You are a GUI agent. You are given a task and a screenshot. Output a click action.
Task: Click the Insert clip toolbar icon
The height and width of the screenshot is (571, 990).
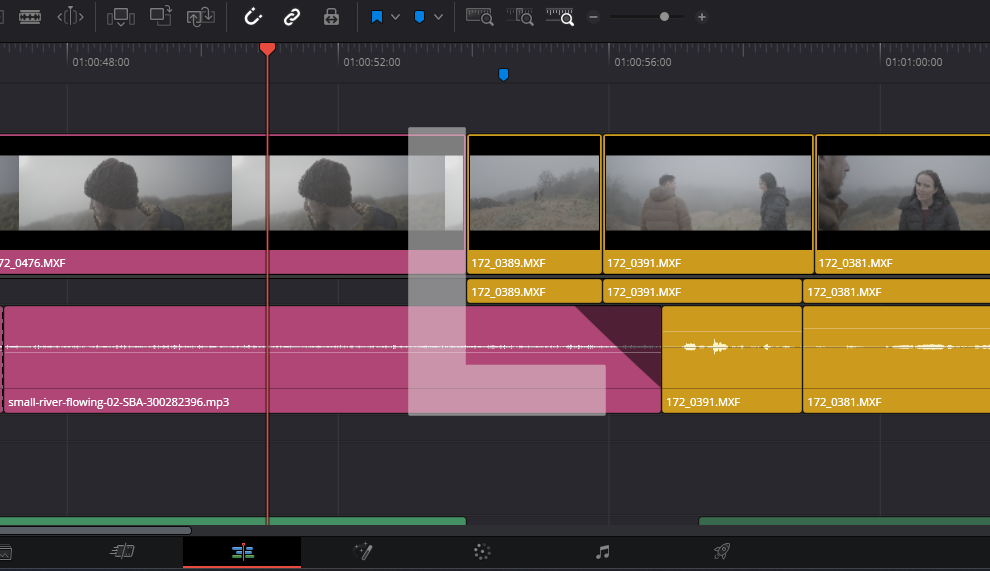pos(121,17)
